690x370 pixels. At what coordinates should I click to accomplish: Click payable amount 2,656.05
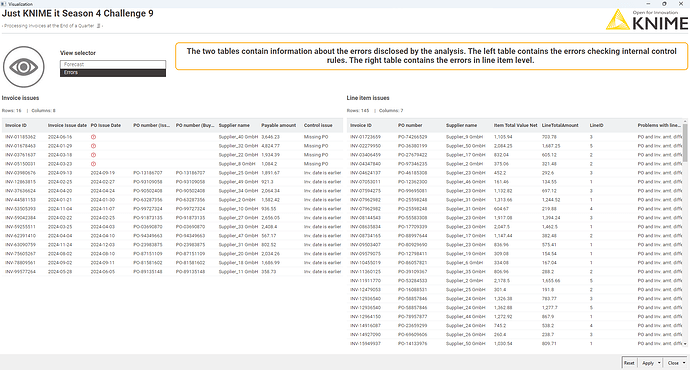pyautogui.click(x=271, y=218)
